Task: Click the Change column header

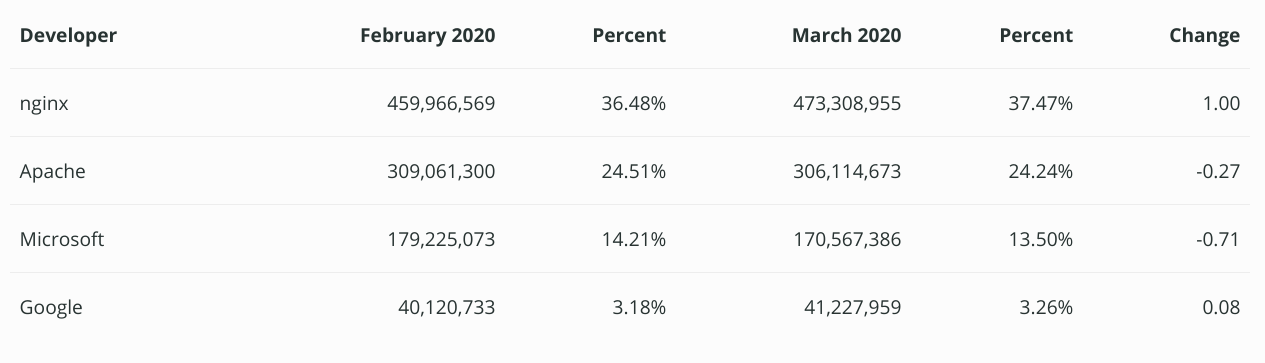Action: click(x=1204, y=35)
